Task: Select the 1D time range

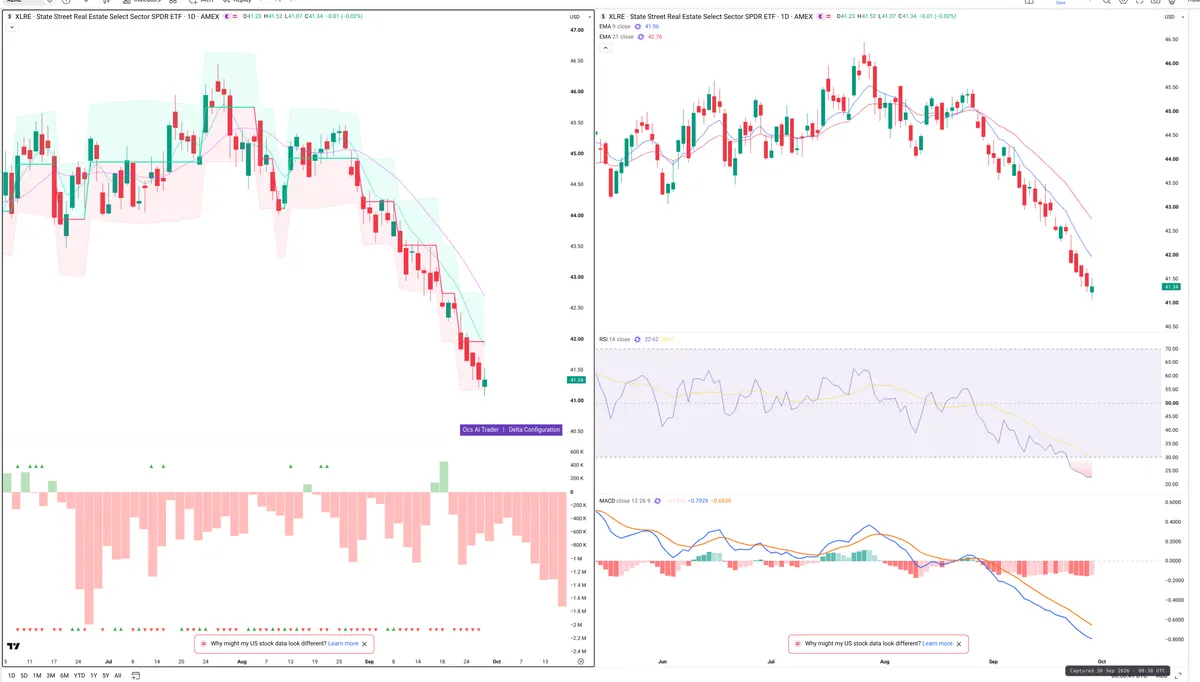Action: [x=10, y=676]
